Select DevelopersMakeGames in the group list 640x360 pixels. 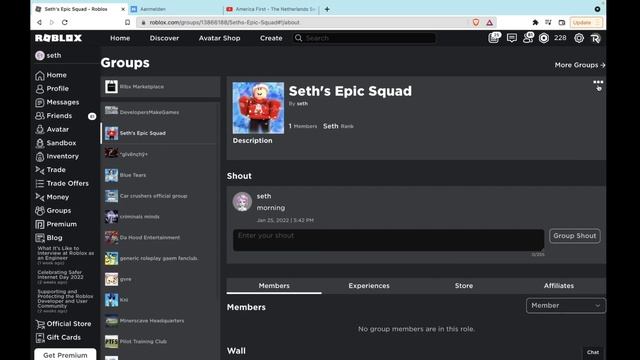click(159, 112)
